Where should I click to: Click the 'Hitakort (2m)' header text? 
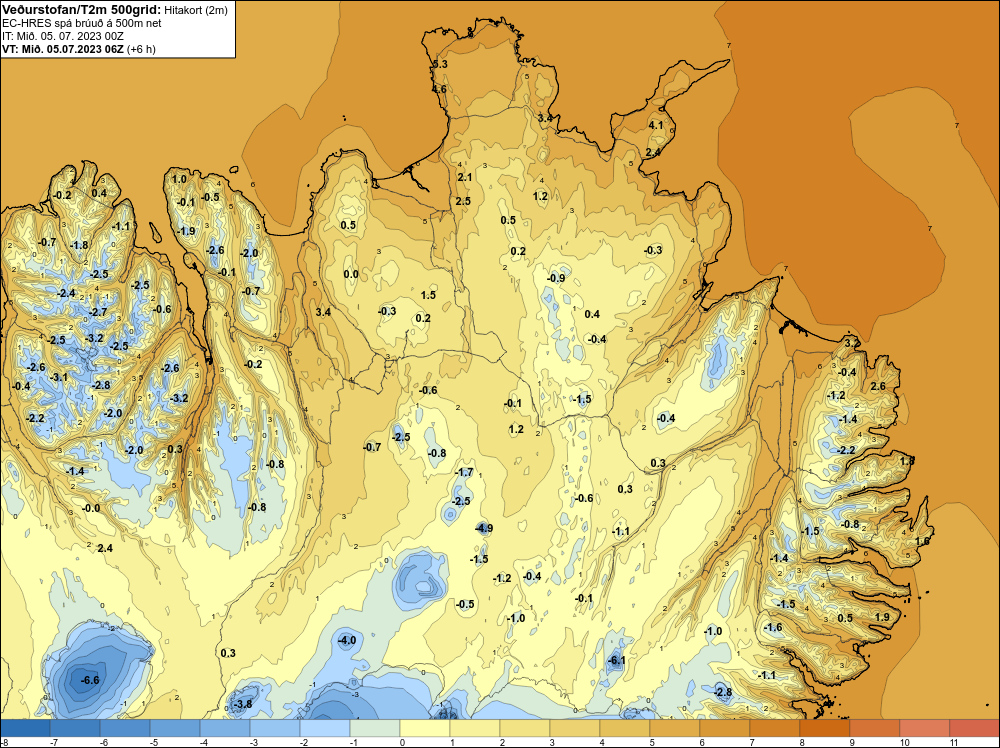pyautogui.click(x=195, y=10)
